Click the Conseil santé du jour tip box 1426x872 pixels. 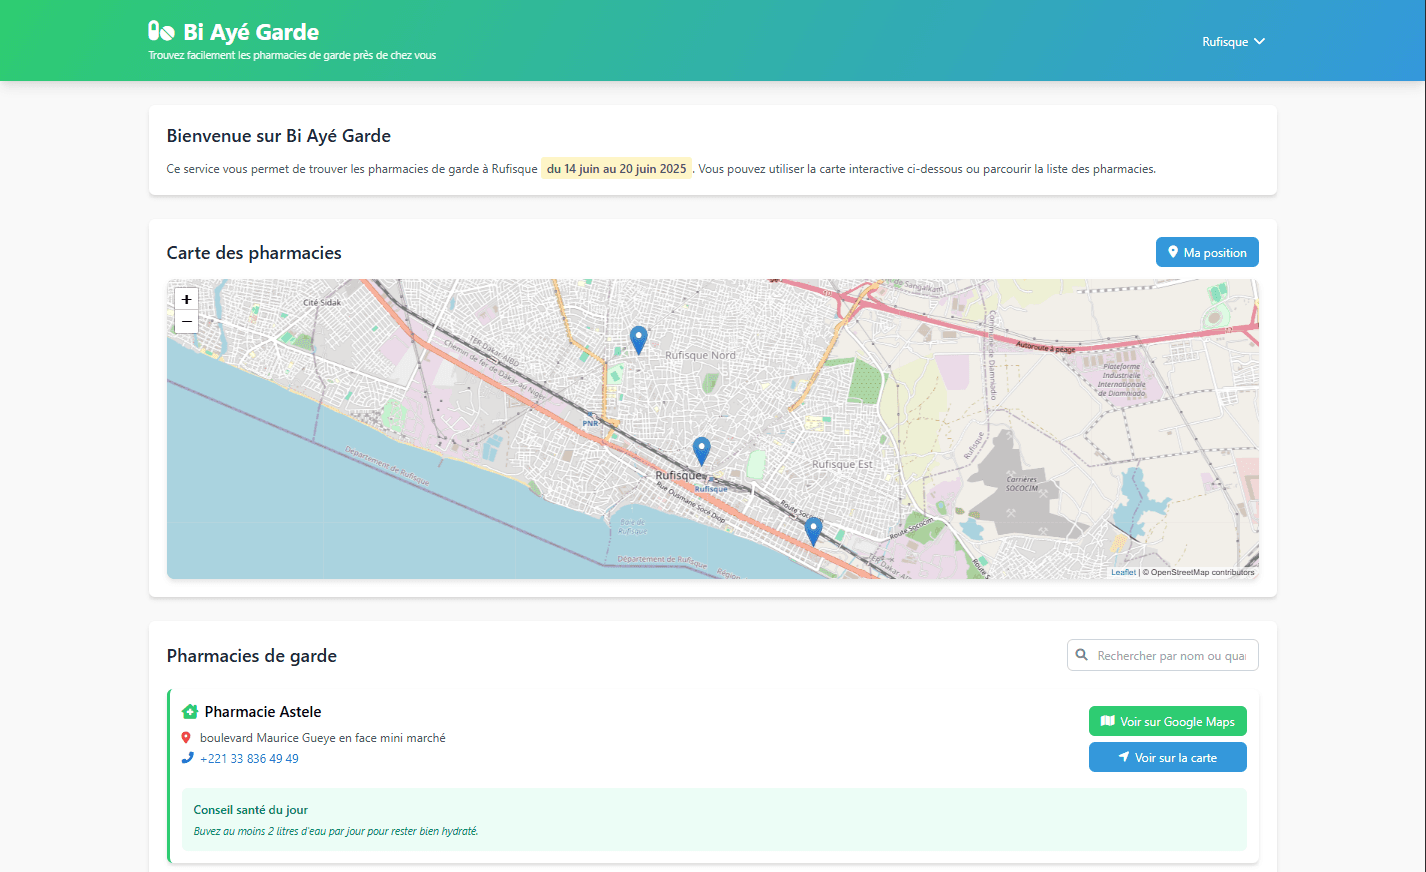point(714,820)
